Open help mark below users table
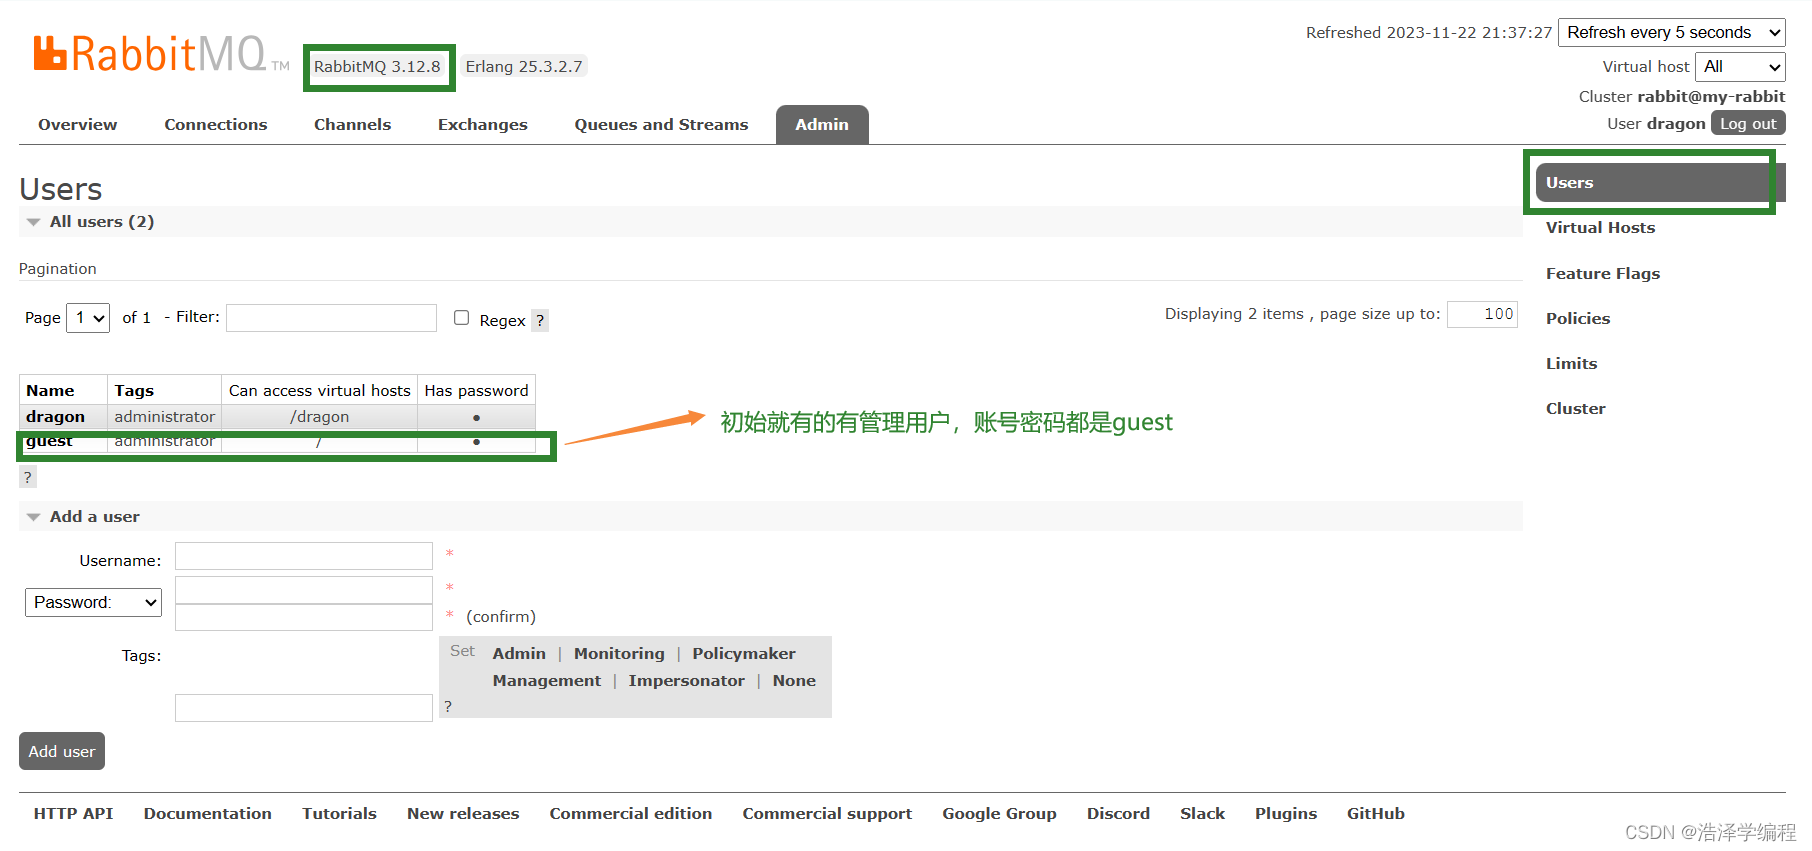Image resolution: width=1812 pixels, height=851 pixels. 28,477
